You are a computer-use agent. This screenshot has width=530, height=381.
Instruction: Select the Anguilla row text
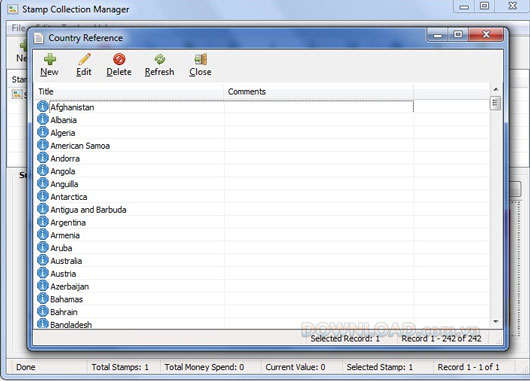(64, 184)
